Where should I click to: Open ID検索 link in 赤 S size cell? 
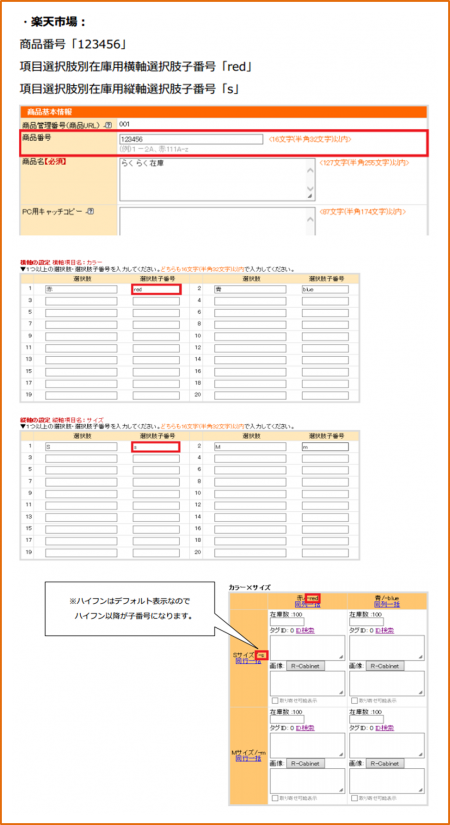point(305,630)
